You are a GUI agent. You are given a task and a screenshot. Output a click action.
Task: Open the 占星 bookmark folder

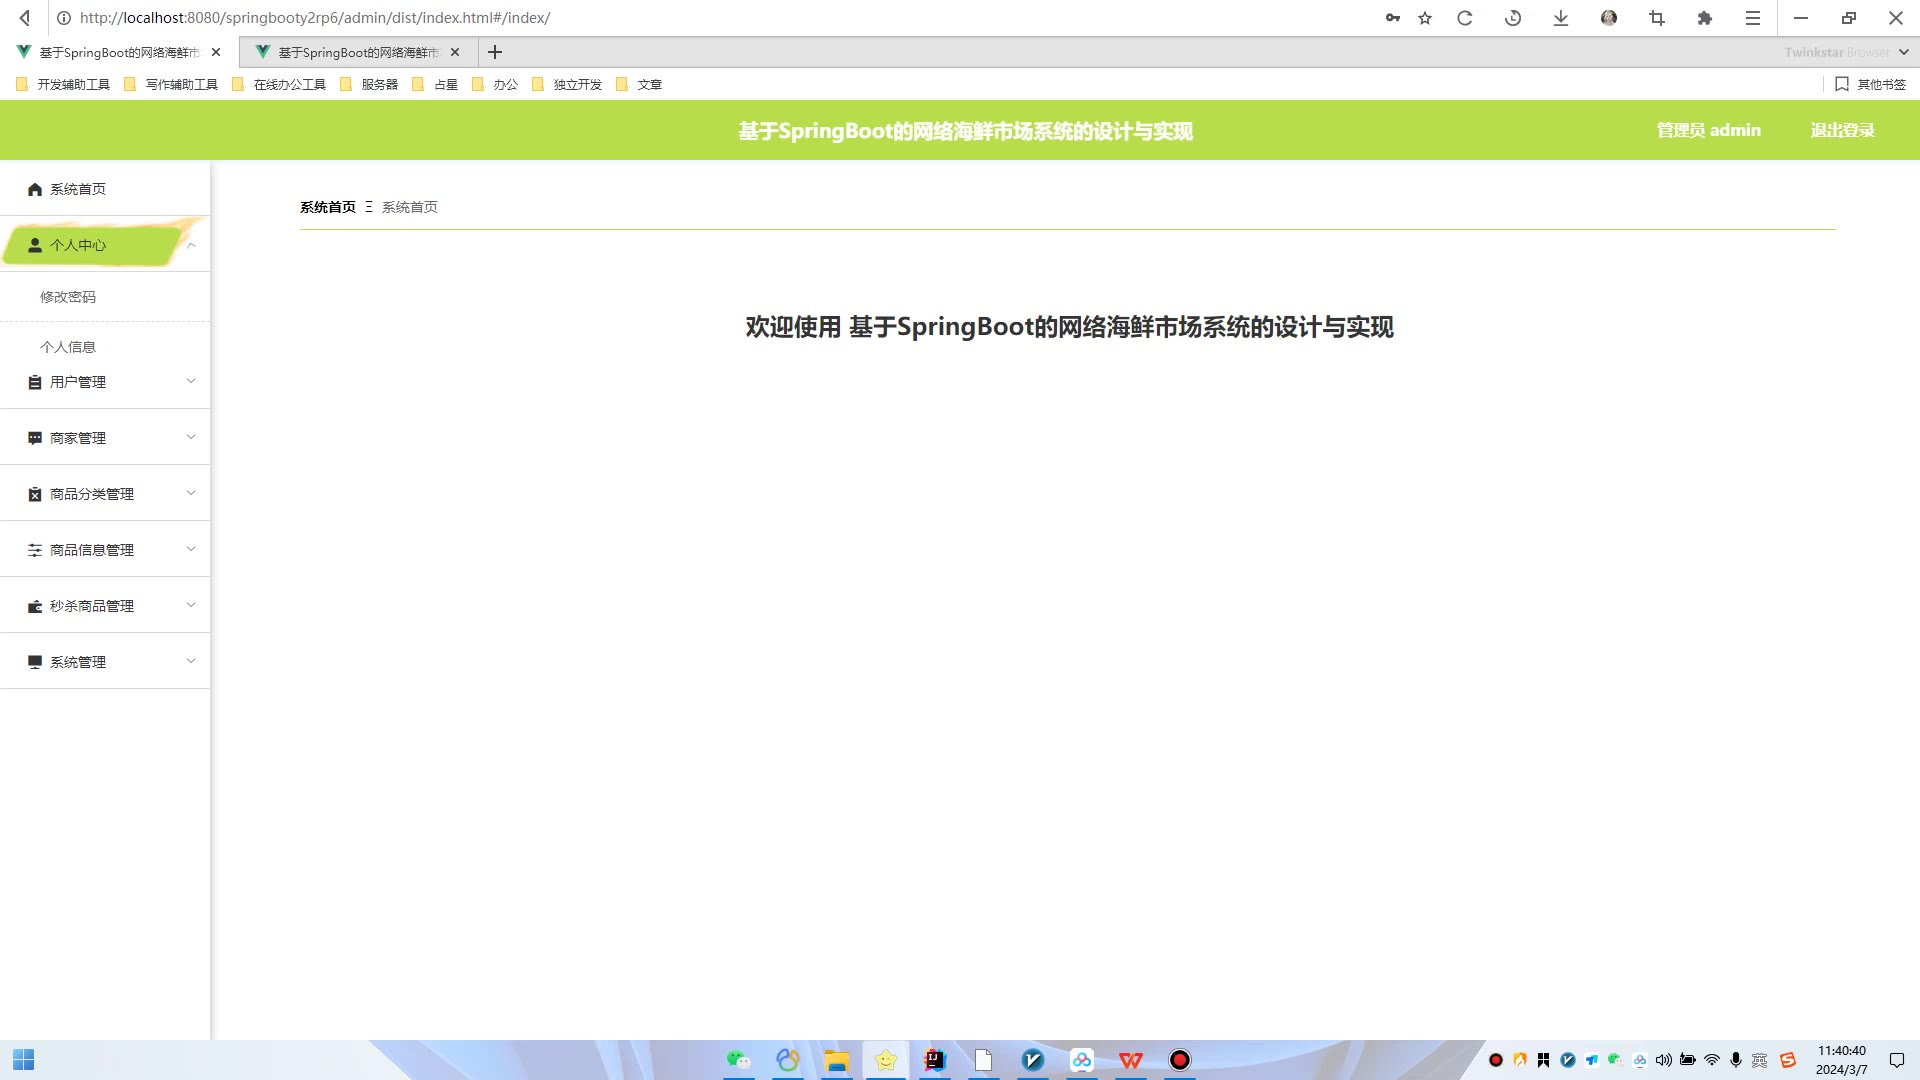click(435, 84)
